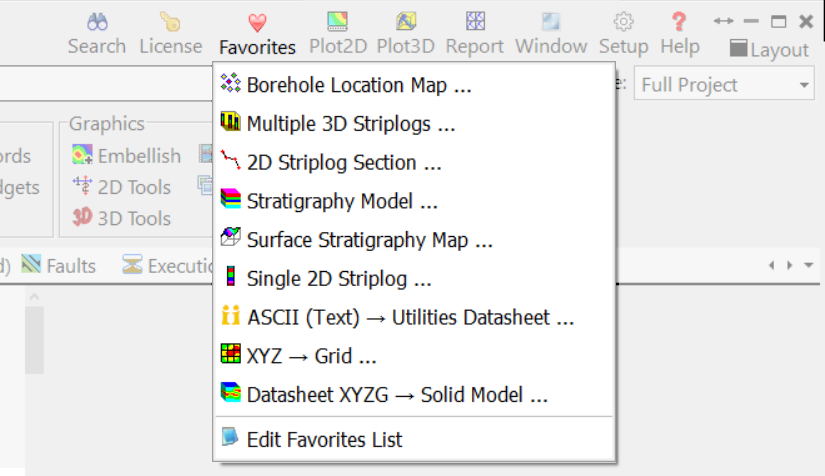
Task: Open the Plot2D menu
Action: point(339,33)
